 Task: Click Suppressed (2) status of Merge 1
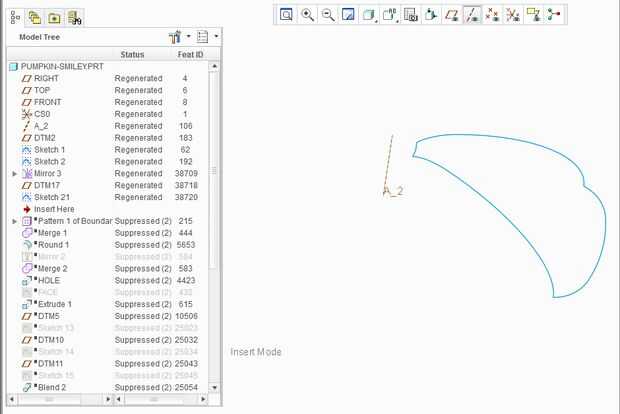[x=143, y=233]
